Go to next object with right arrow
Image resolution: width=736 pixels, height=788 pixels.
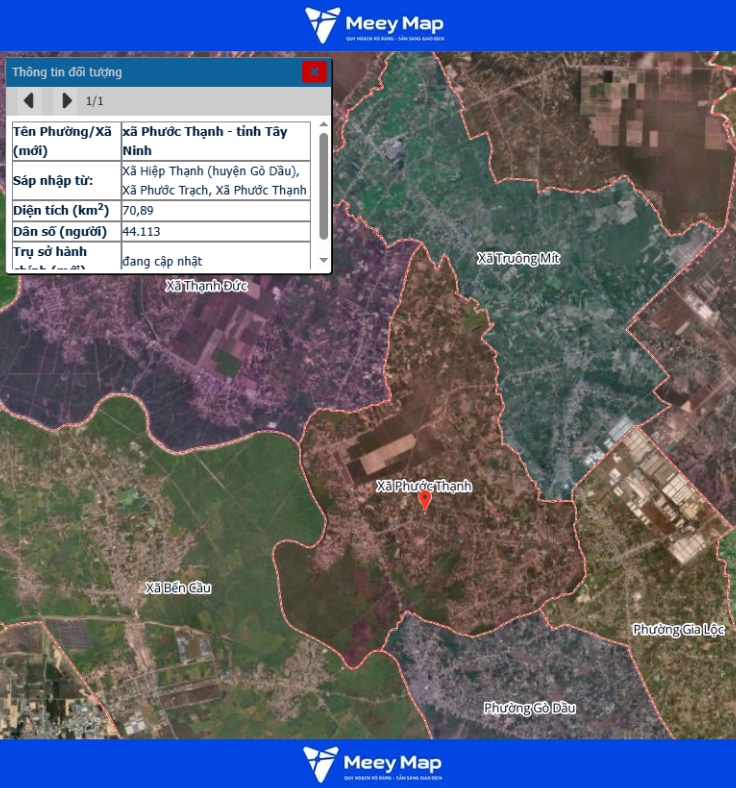66,100
